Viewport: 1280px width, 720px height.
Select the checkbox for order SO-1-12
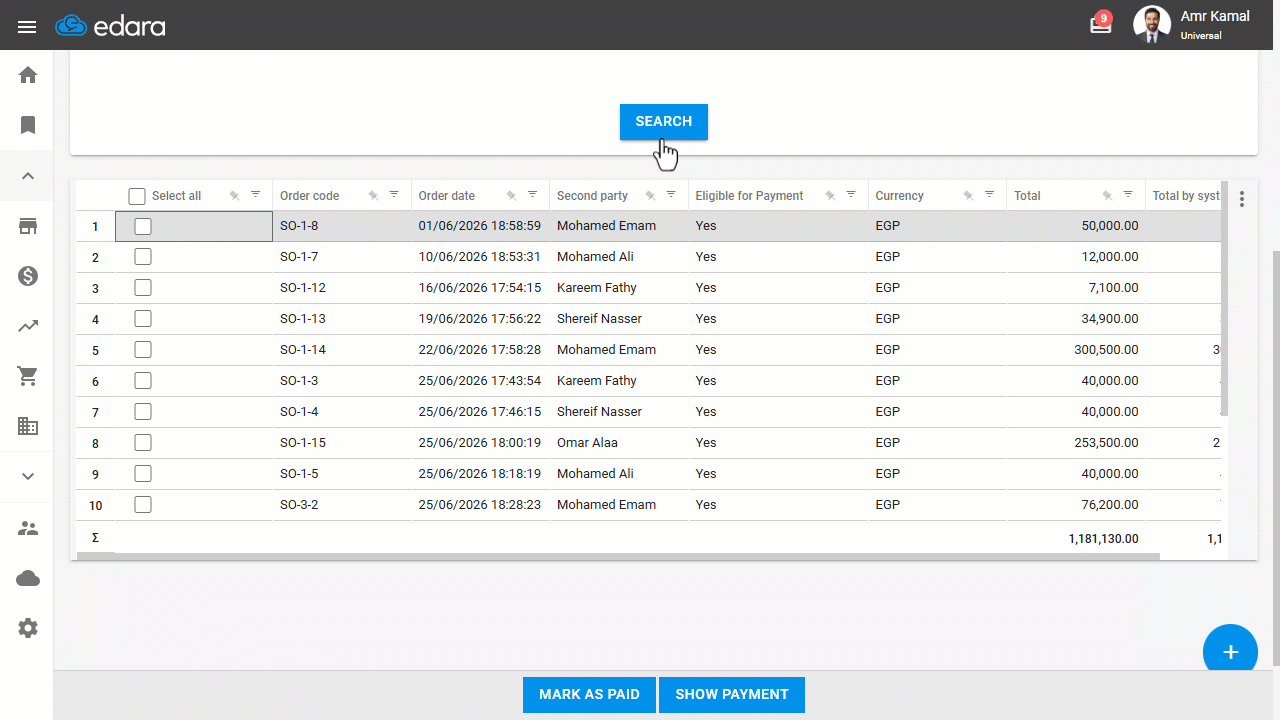click(143, 288)
